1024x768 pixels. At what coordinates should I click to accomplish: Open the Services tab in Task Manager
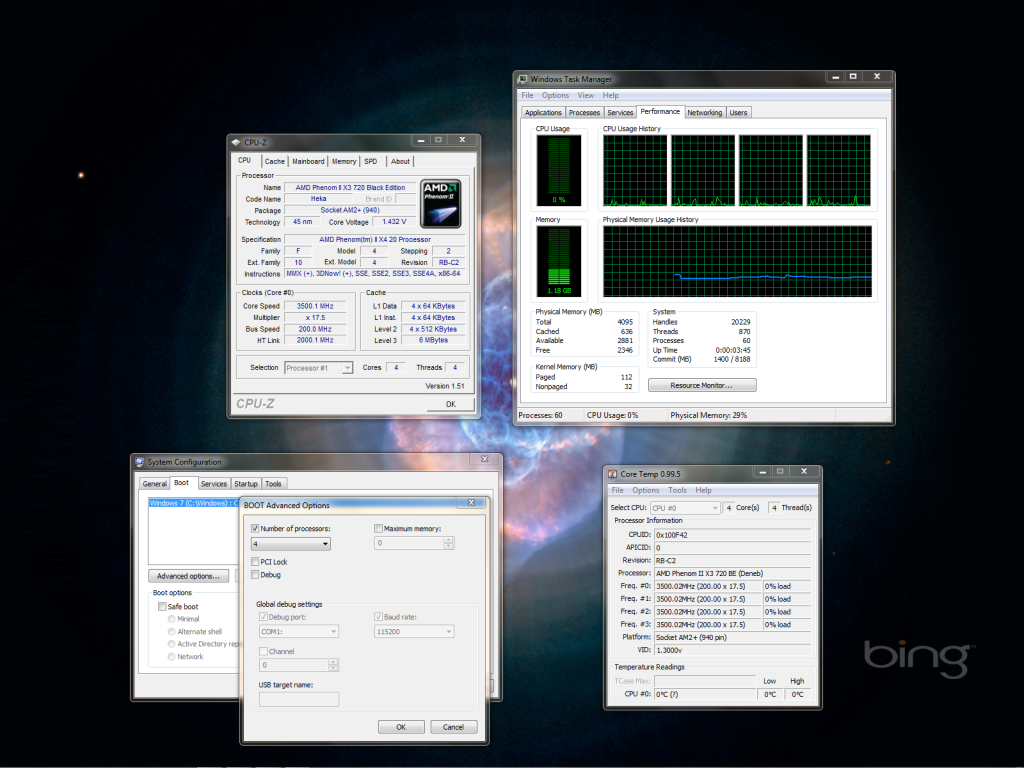(x=620, y=112)
